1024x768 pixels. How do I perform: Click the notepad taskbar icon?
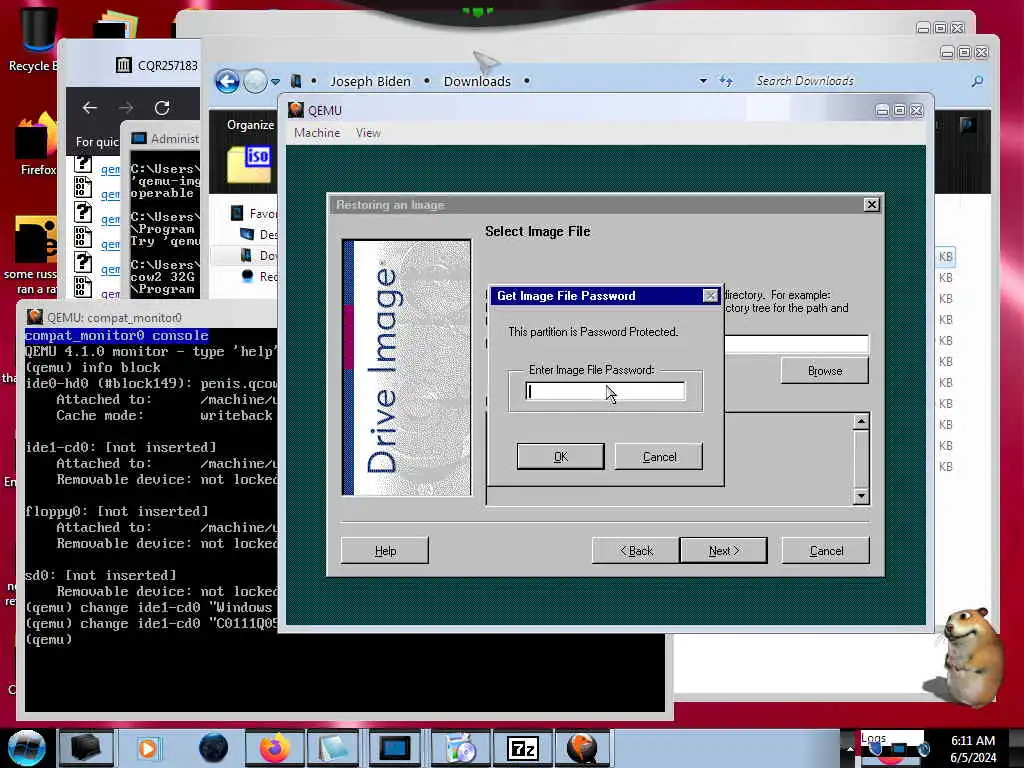[x=335, y=748]
